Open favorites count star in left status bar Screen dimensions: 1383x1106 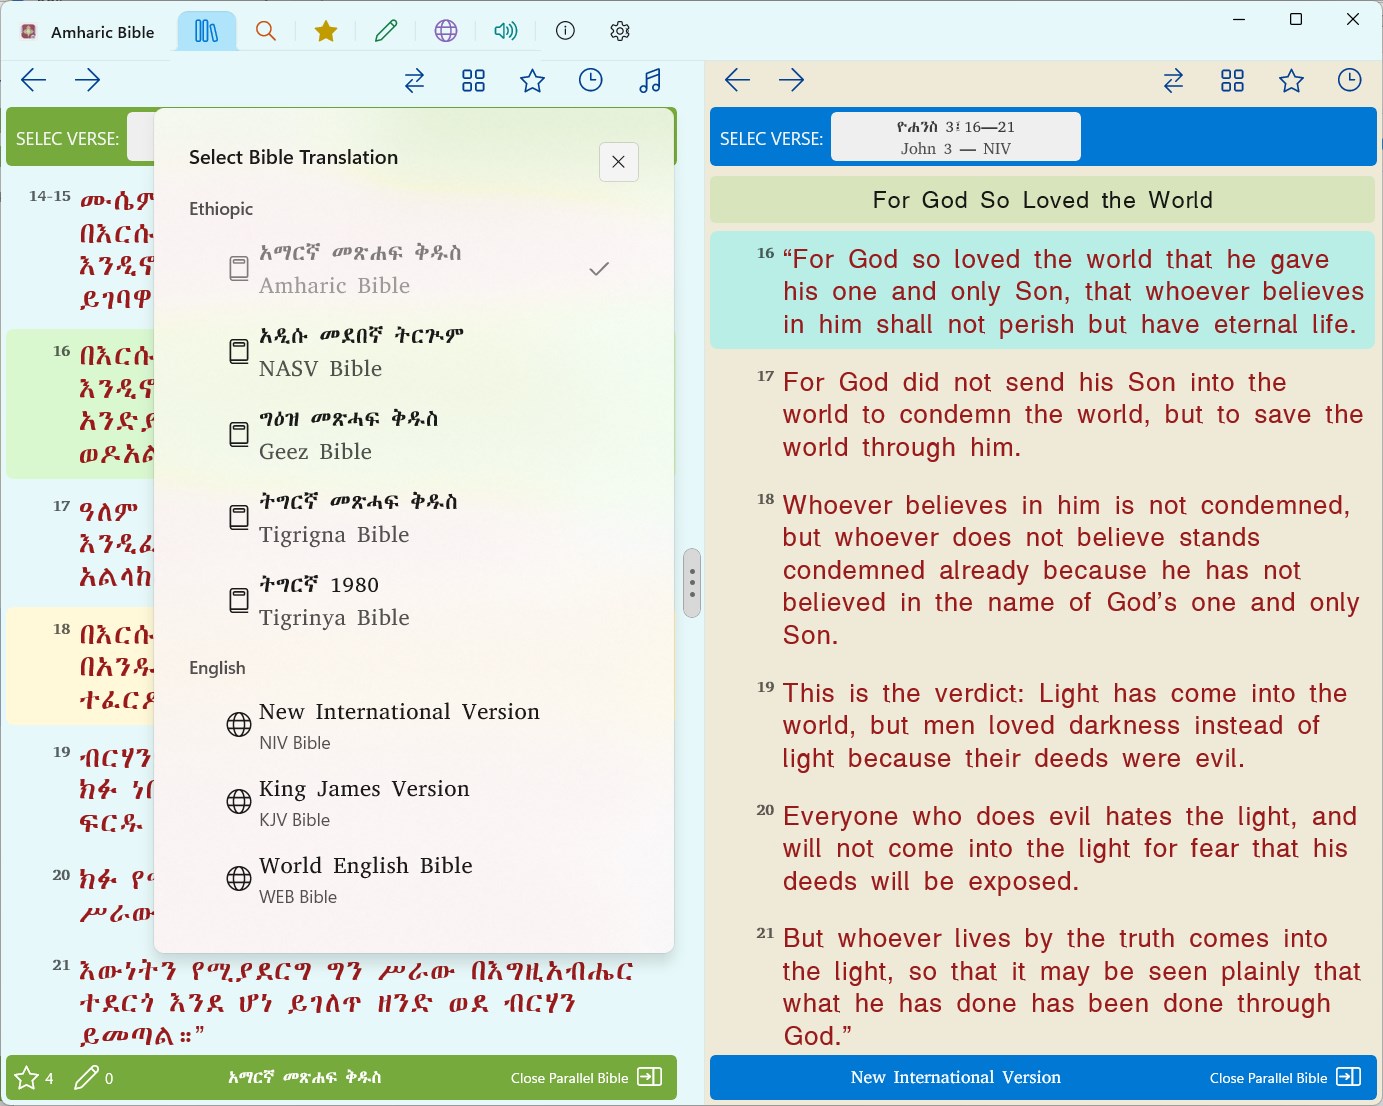34,1078
